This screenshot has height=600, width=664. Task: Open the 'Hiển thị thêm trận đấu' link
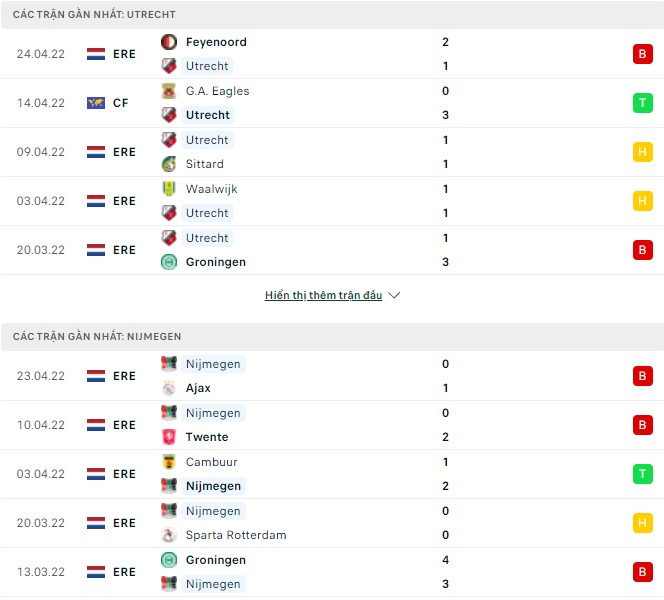324,296
